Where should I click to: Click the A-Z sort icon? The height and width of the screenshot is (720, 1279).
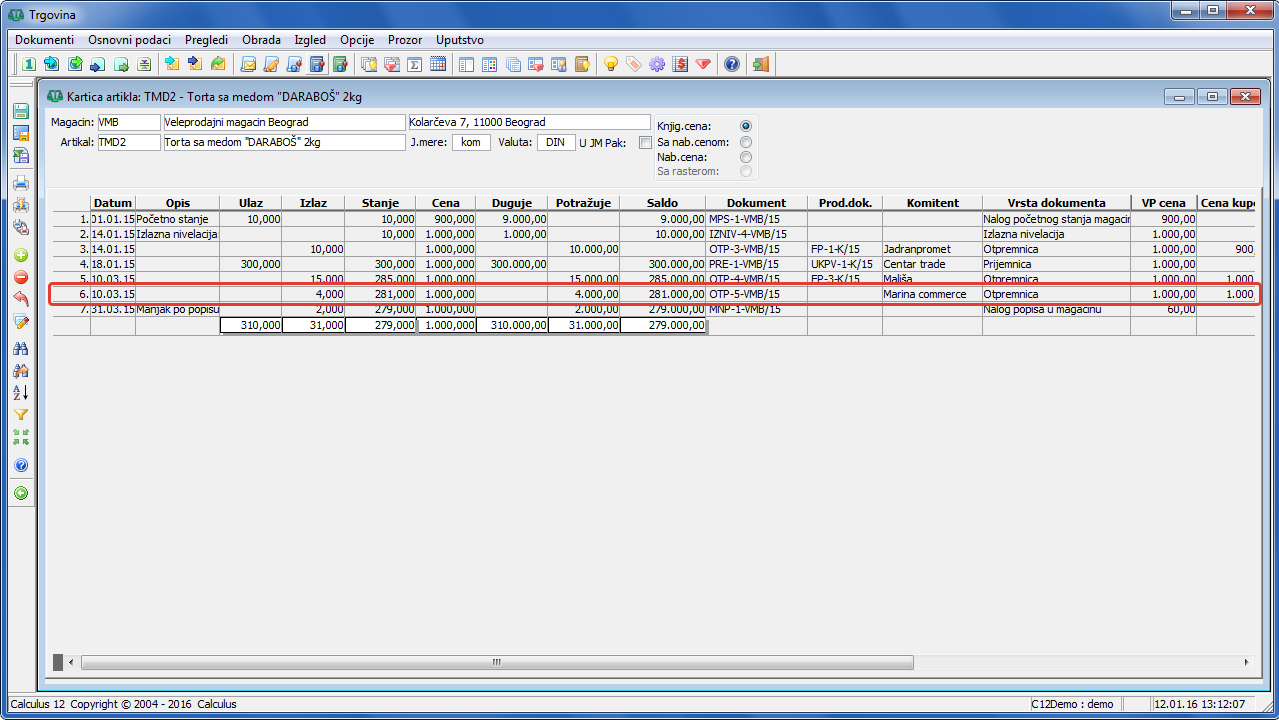click(20, 392)
